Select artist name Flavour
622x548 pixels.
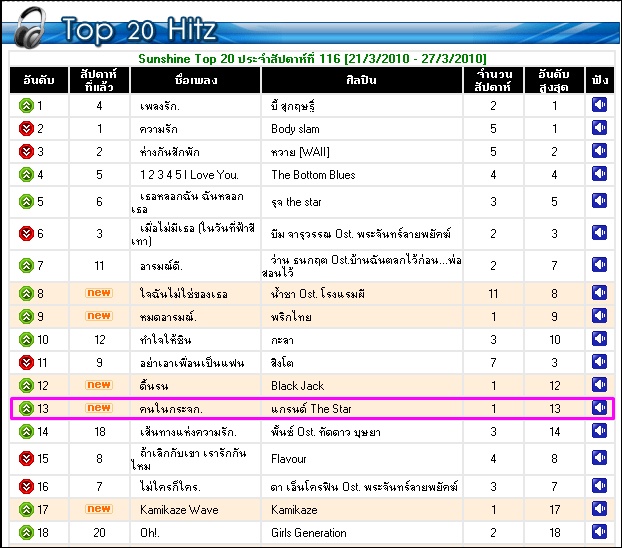tap(288, 459)
